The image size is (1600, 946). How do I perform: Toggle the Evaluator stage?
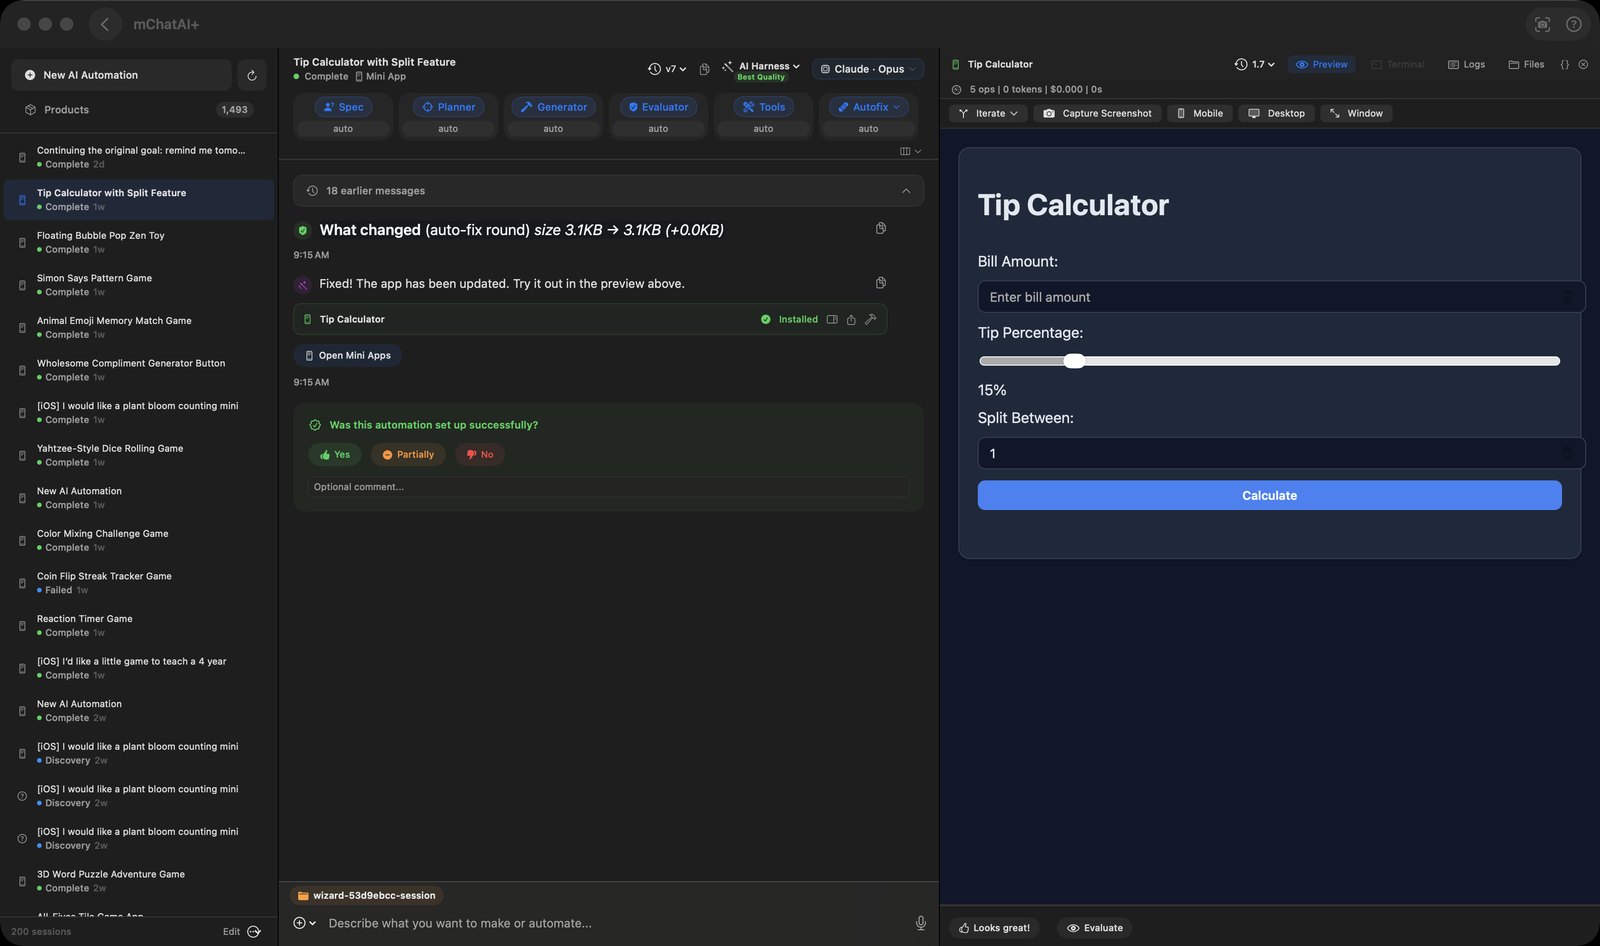pyautogui.click(x=658, y=107)
